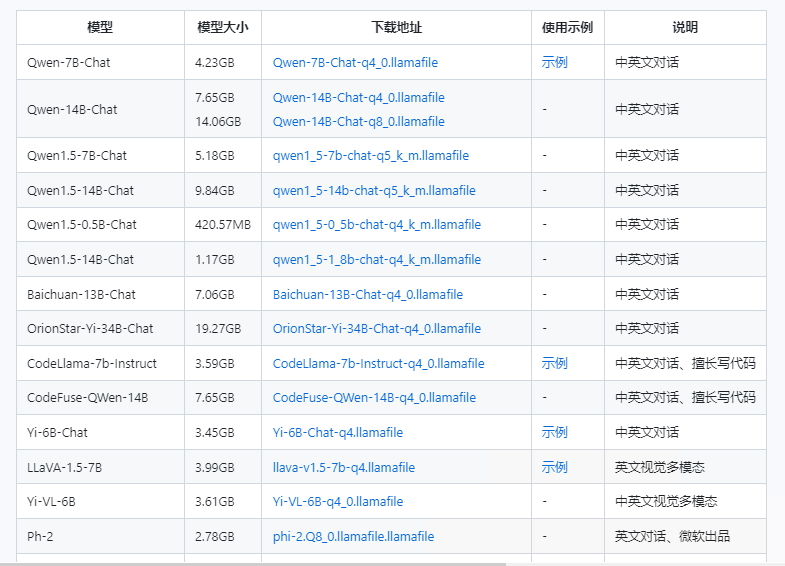785x566 pixels.
Task: Select the Yi-6B-Chat model name cell
Action: pos(100,433)
